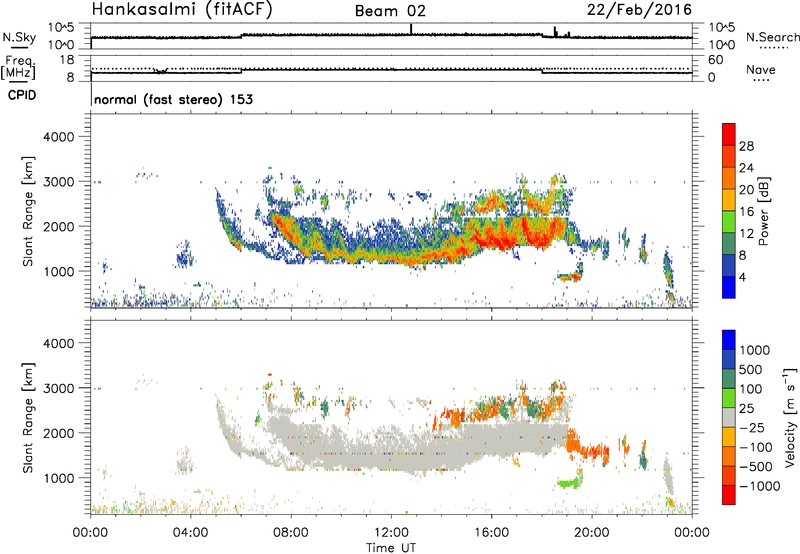800x554 pixels.
Task: Click the 1000 tick on the velocity colorbar
Action: 755,350
